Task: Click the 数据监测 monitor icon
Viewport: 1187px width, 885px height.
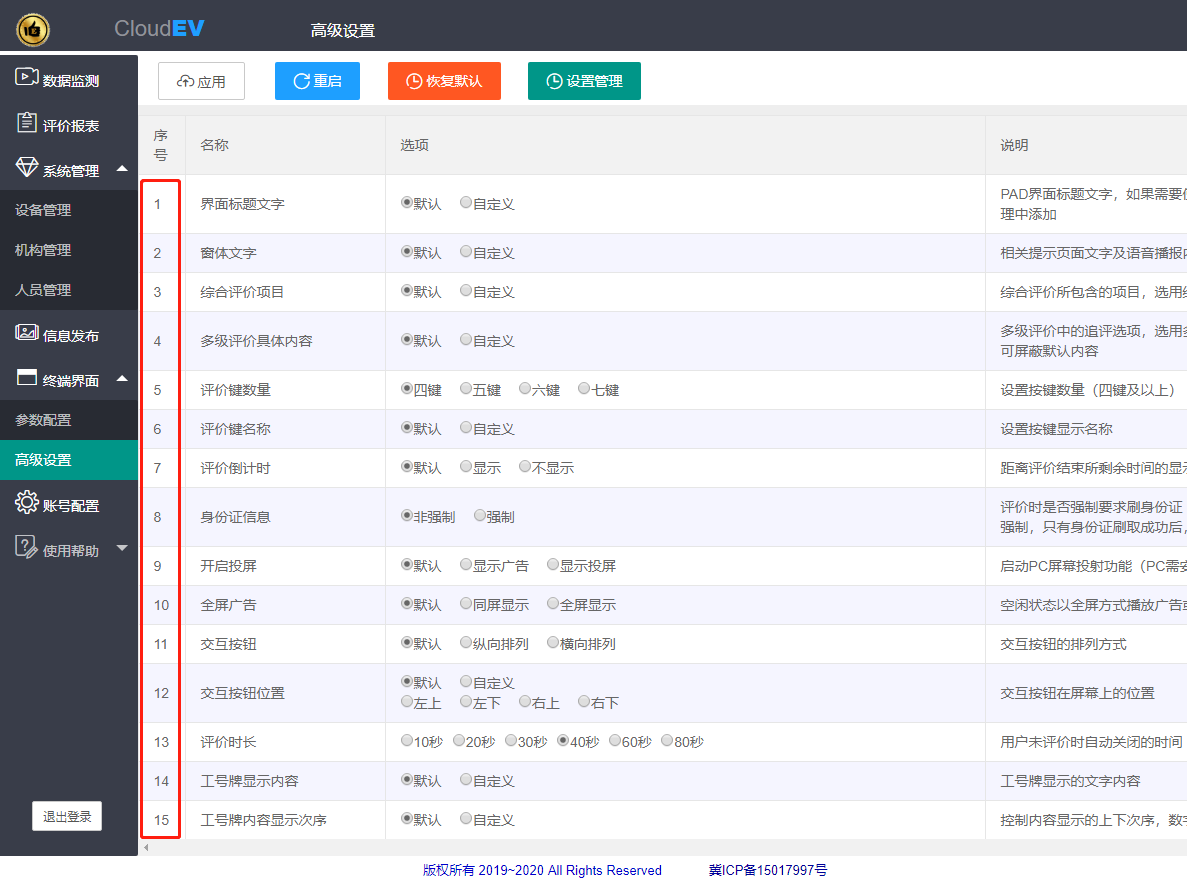Action: (26, 77)
